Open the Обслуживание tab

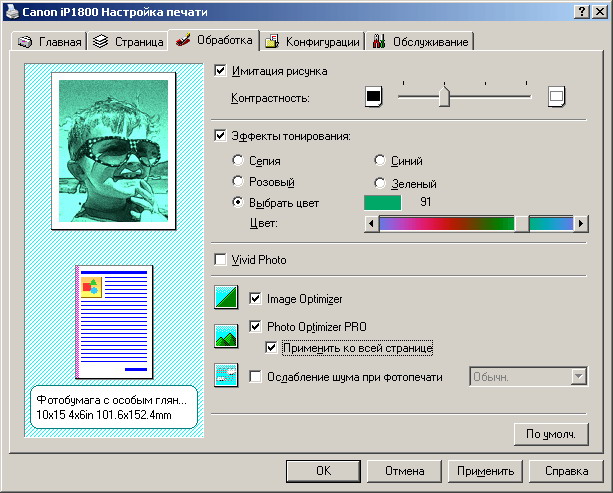419,41
